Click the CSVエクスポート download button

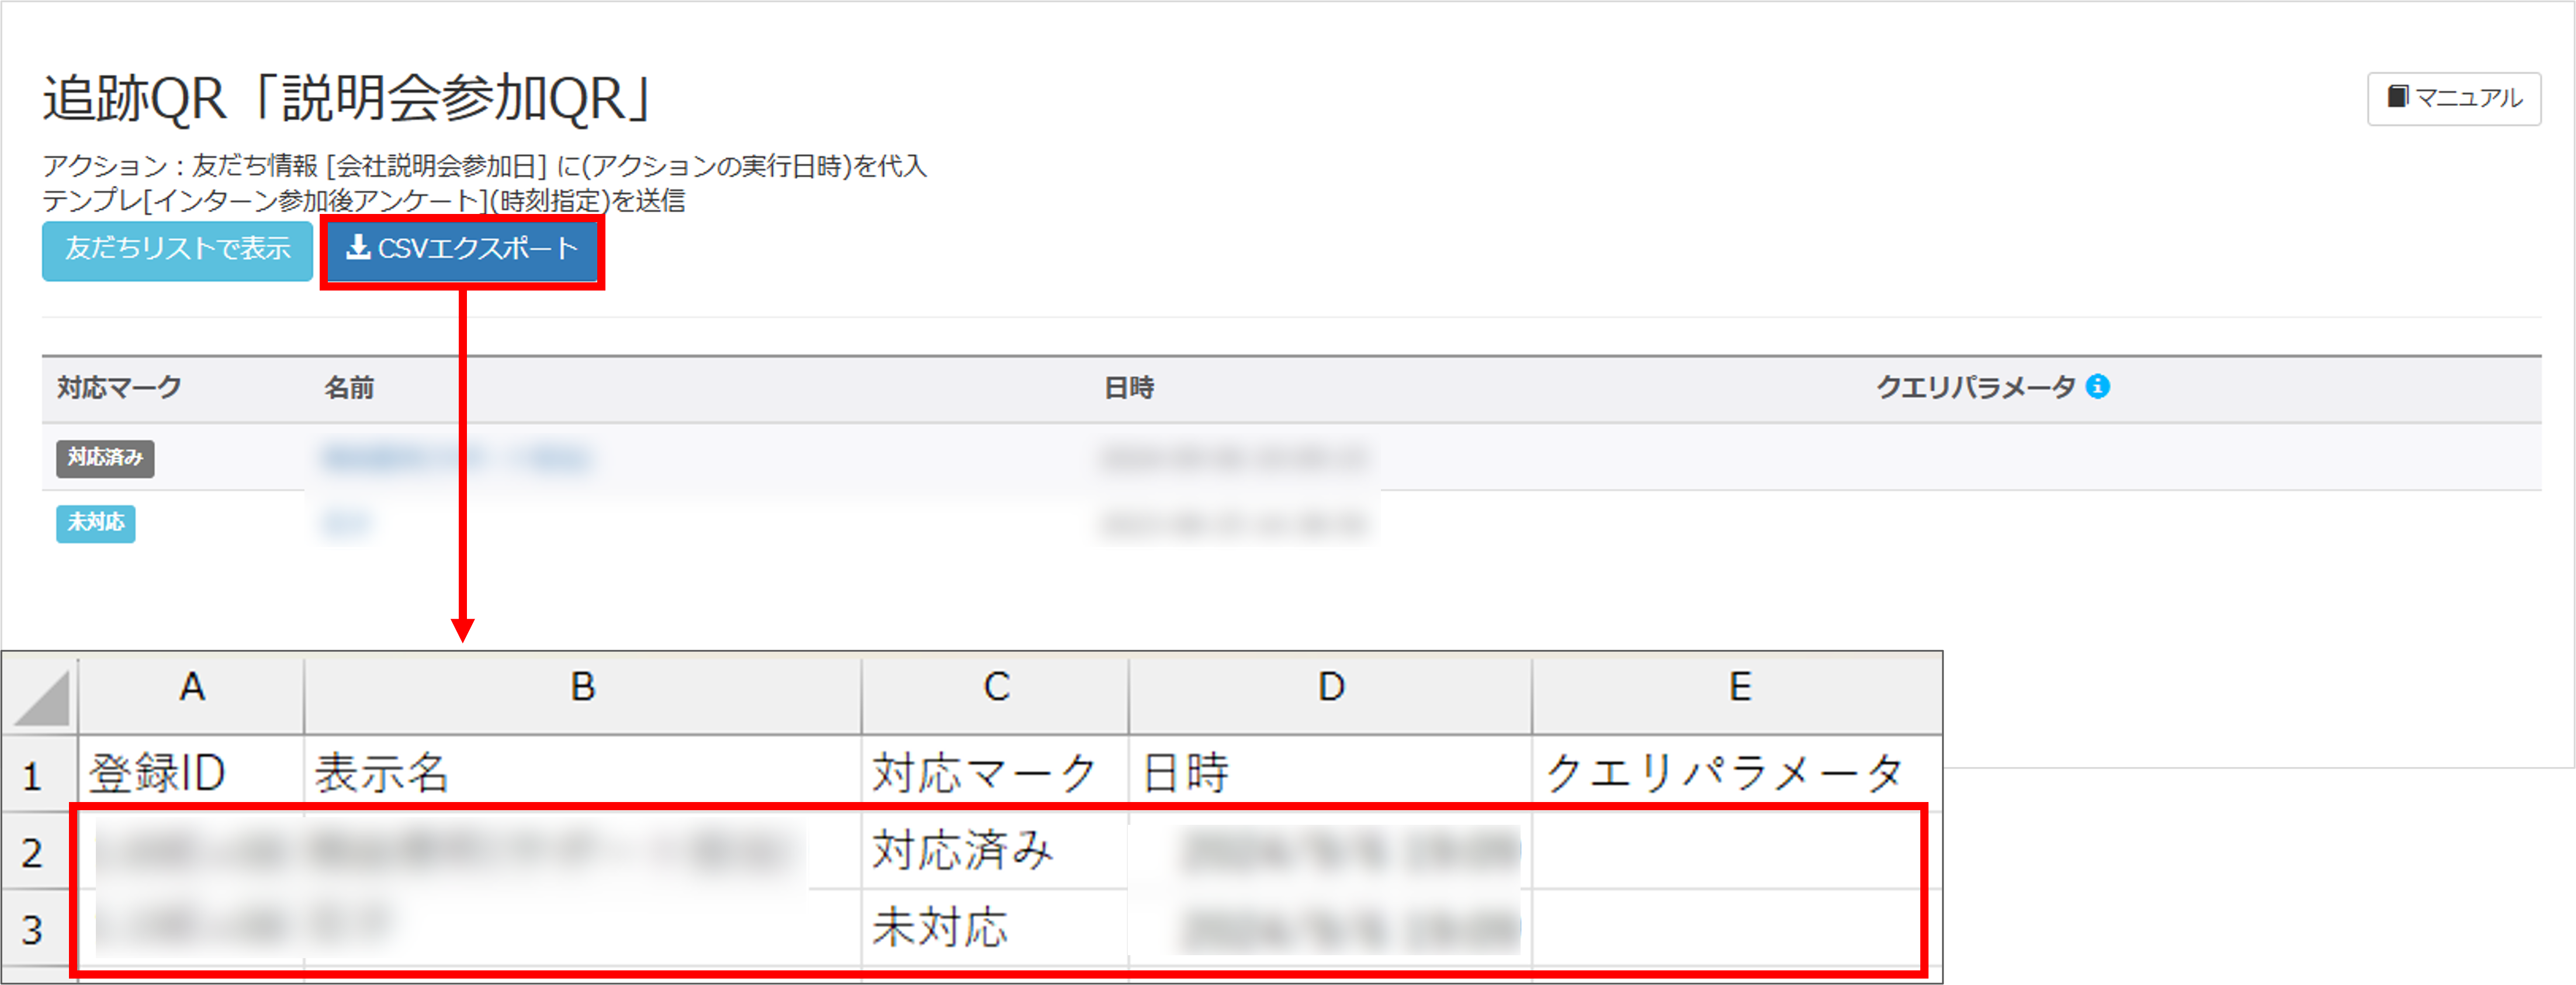[x=462, y=249]
